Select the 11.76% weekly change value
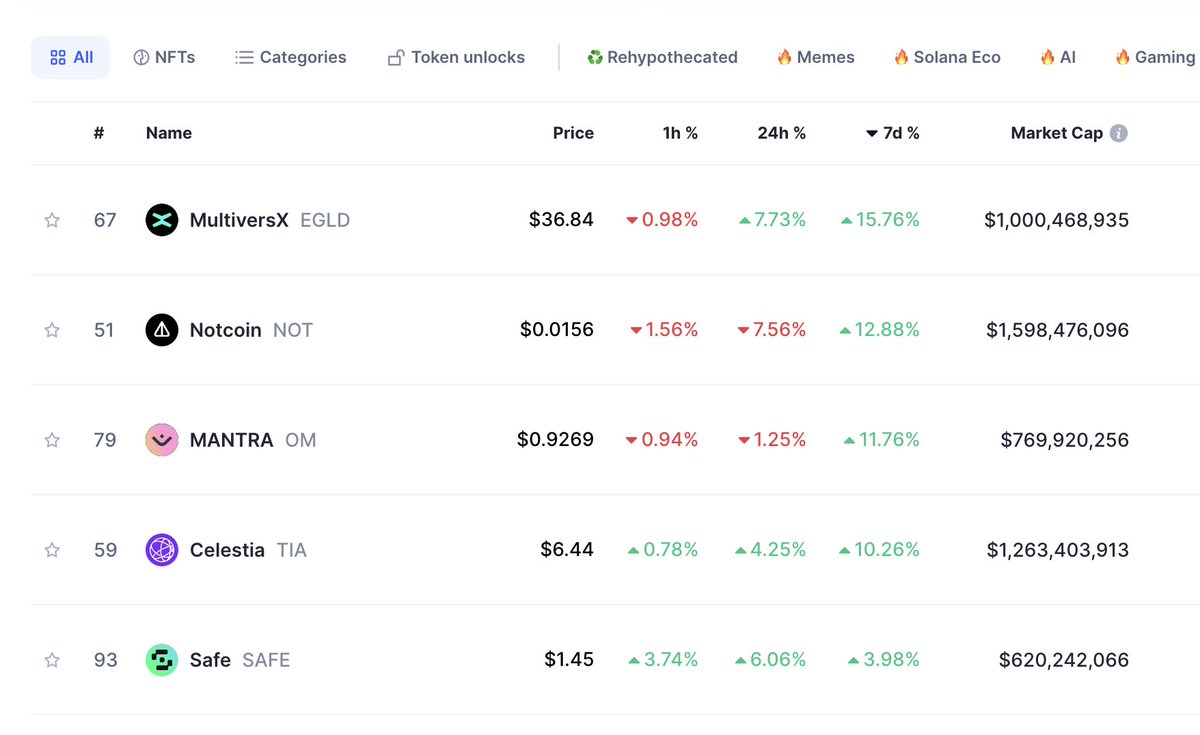 (882, 440)
